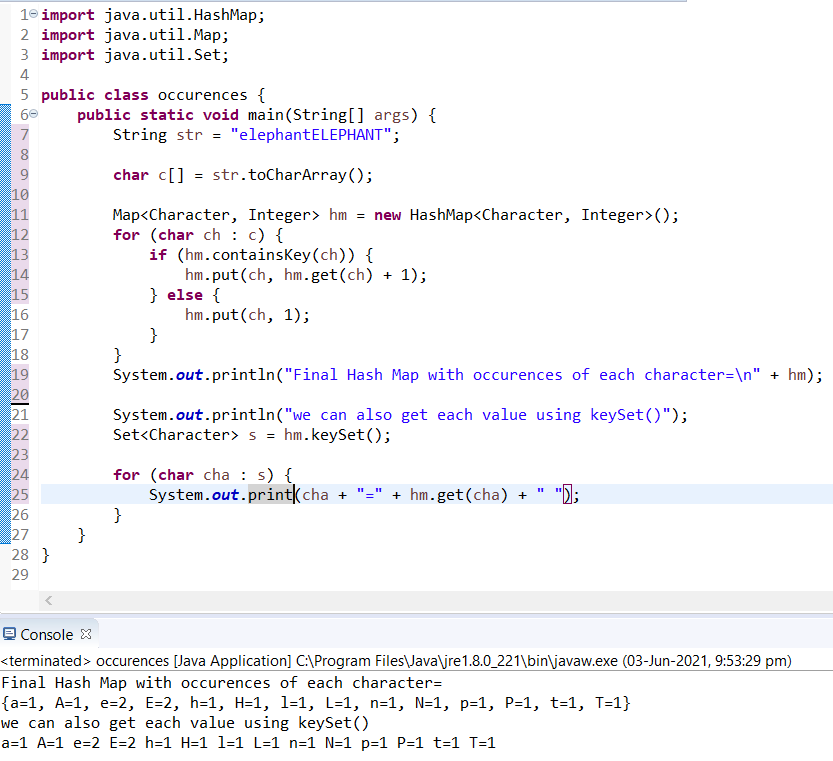Click 'containsKey' on line 13

(261, 255)
